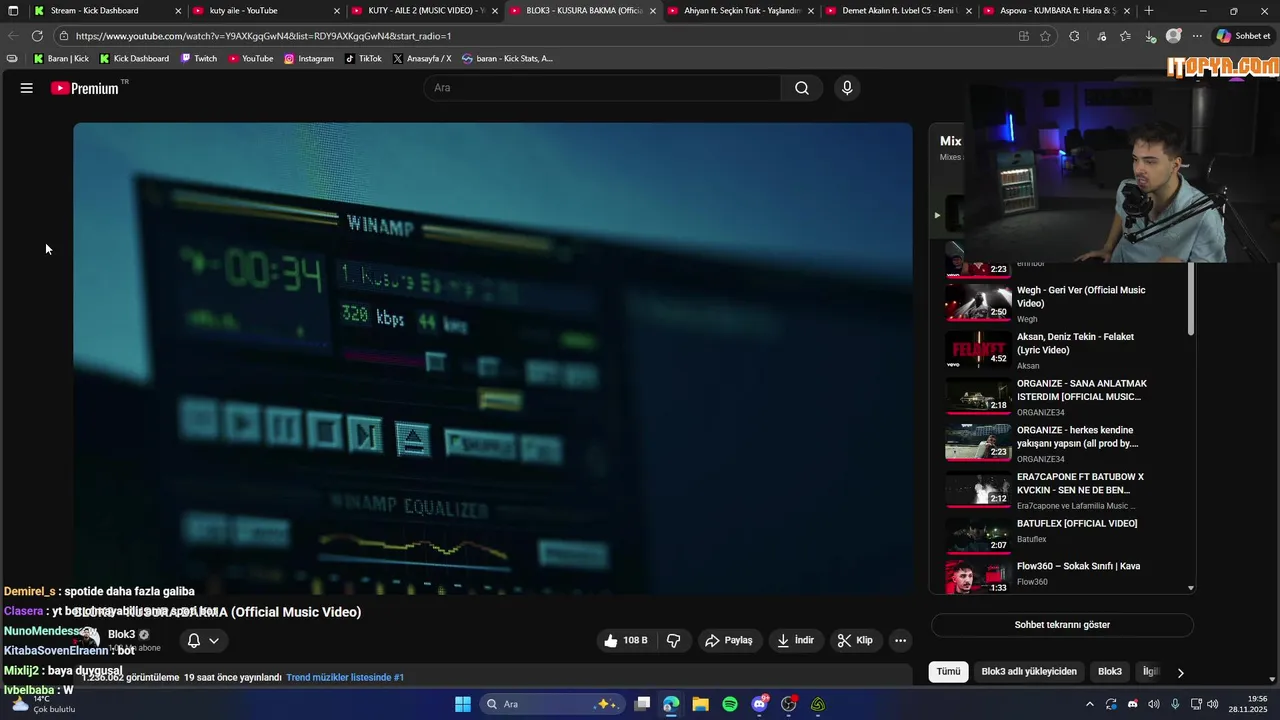View site information lock icon

[x=63, y=36]
